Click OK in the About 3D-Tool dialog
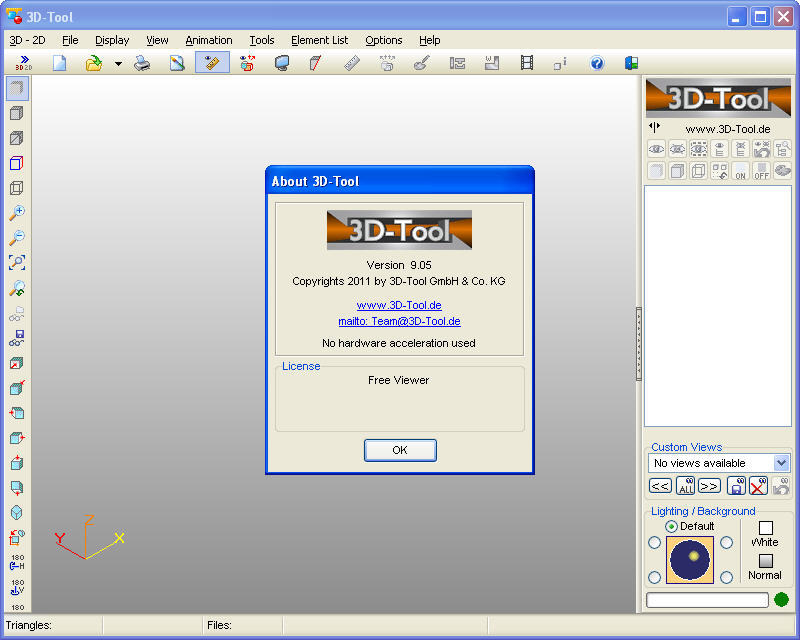800x640 pixels. tap(400, 450)
